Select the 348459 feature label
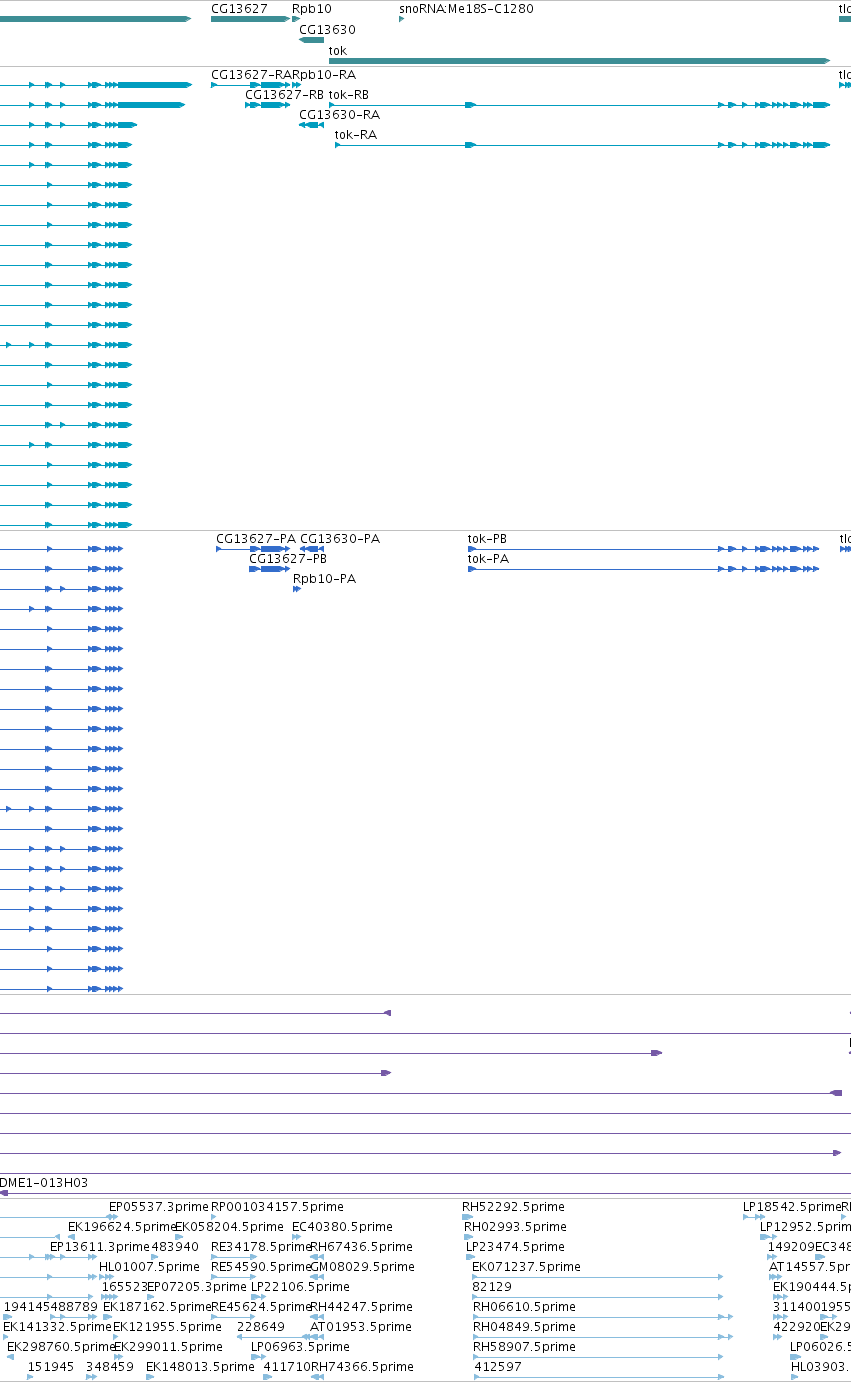Viewport: 851px width, 1382px height. tap(109, 1366)
